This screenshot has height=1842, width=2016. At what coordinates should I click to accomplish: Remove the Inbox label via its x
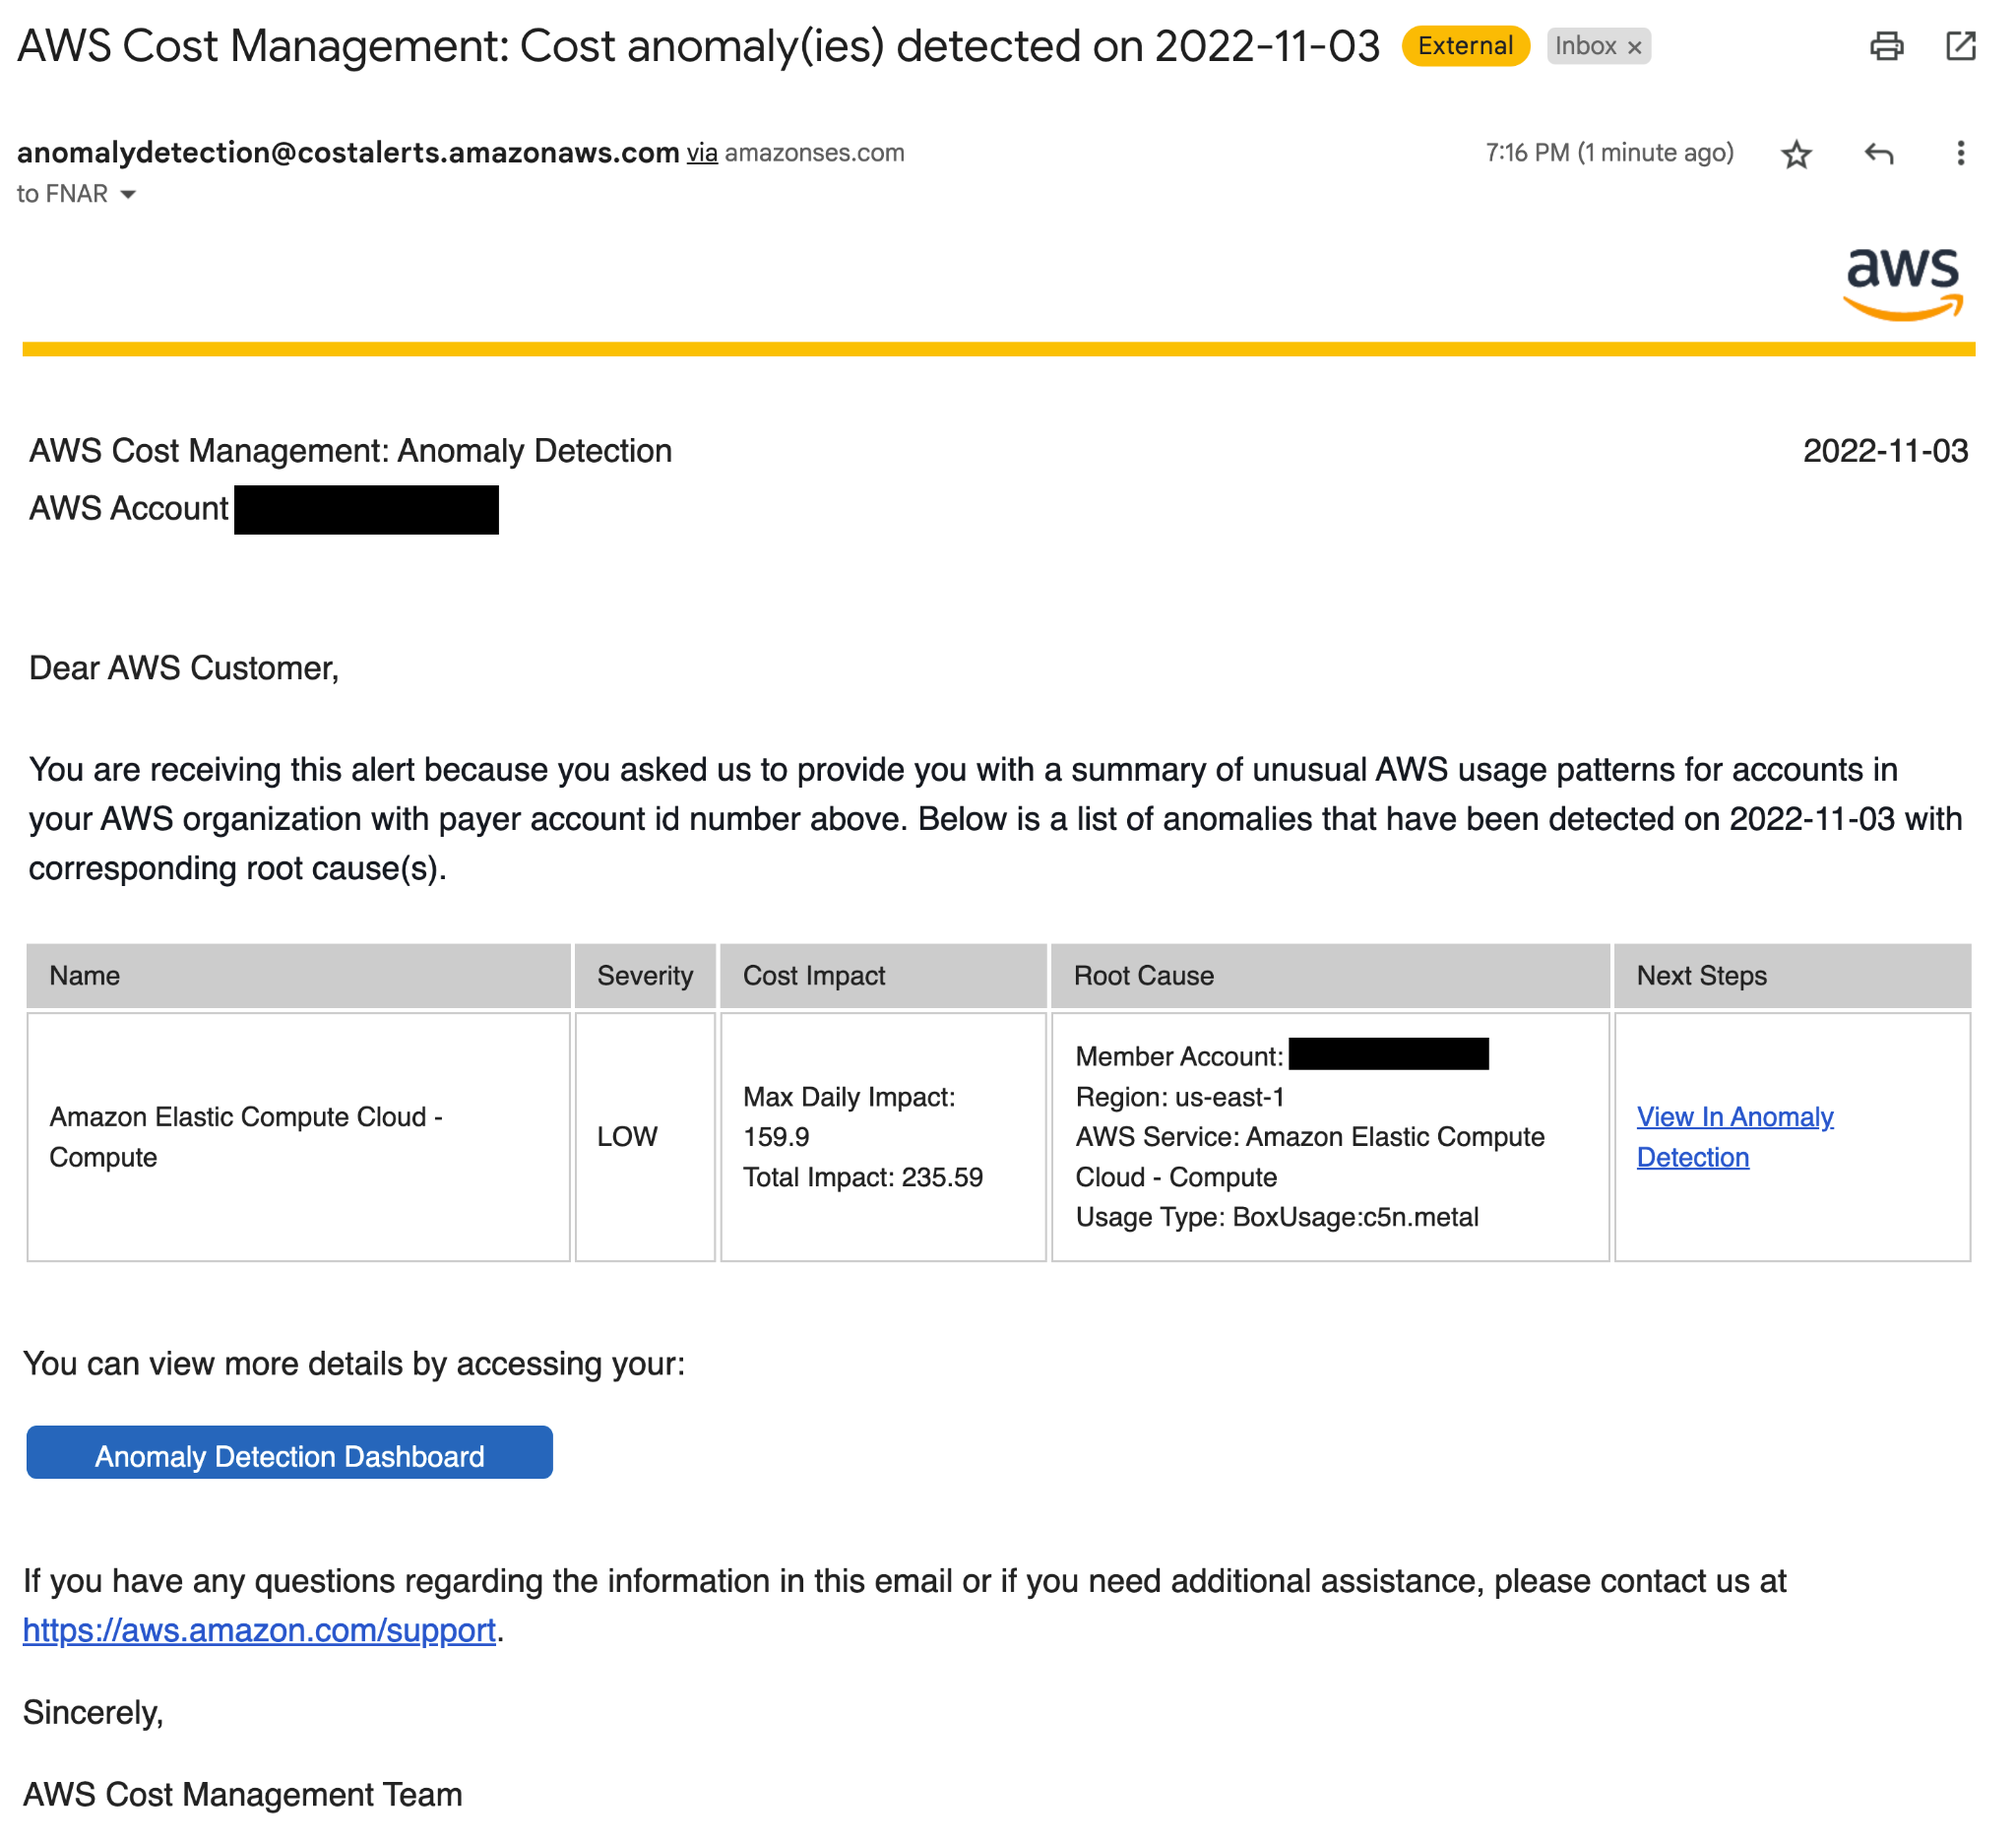coord(1637,46)
